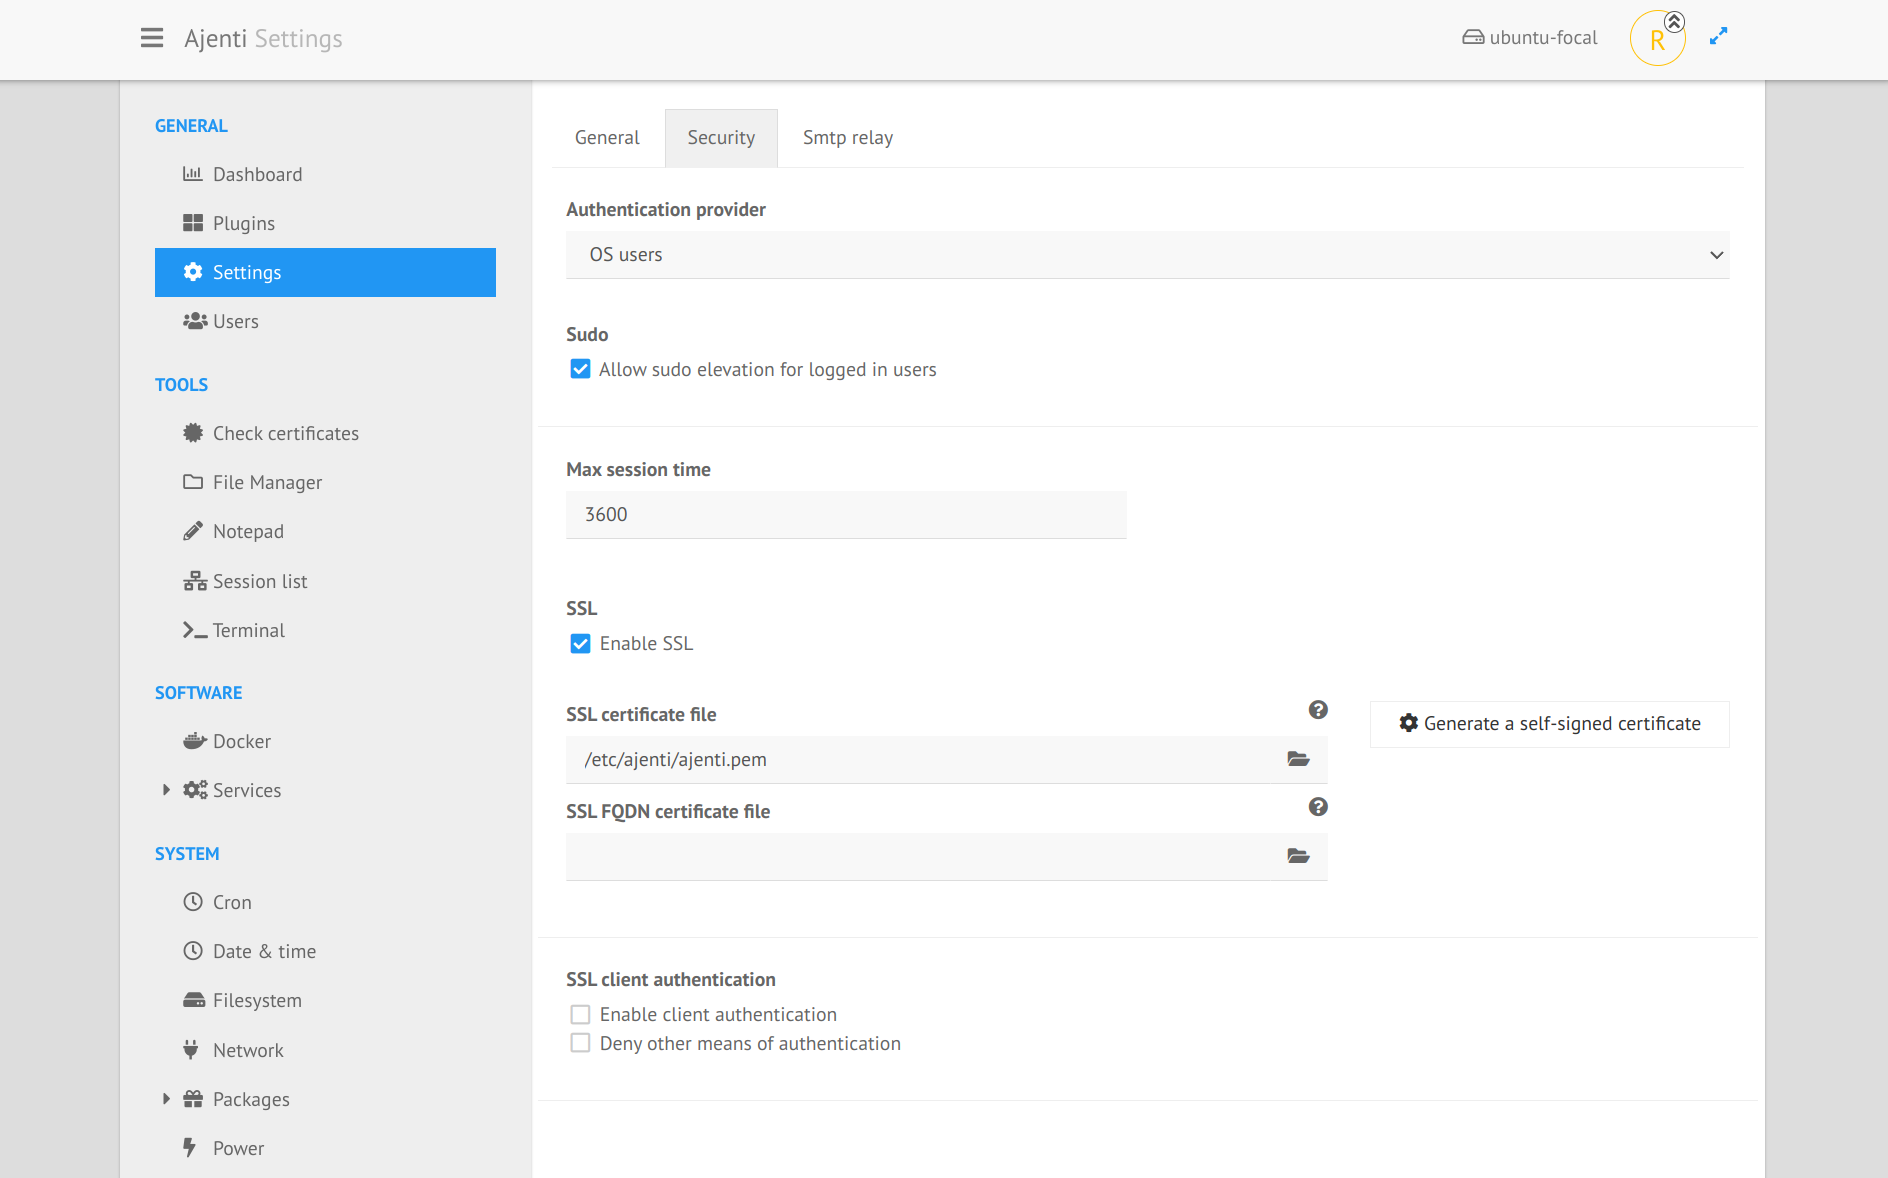
Task: Open Terminal in the Tools section
Action: 248,630
